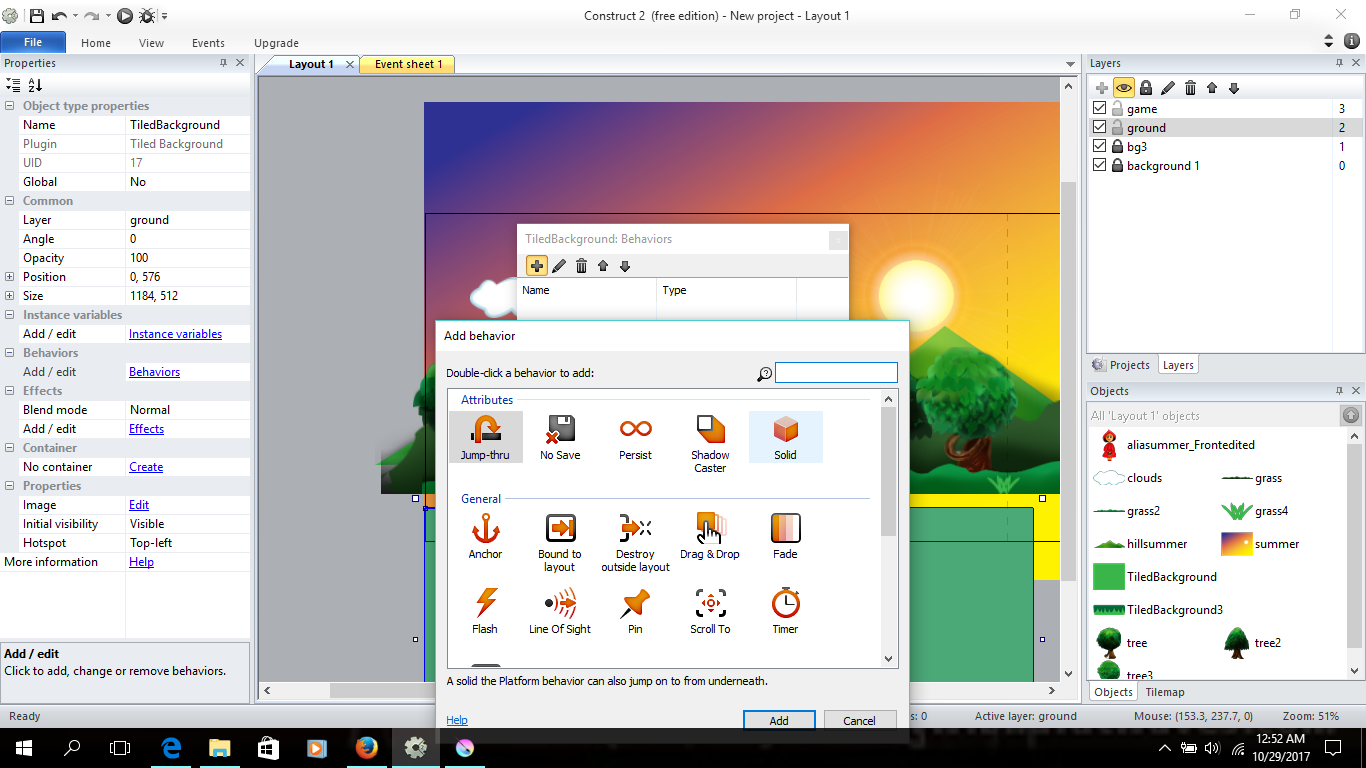Choose the Fade behavior
The image size is (1366, 768).
[785, 536]
